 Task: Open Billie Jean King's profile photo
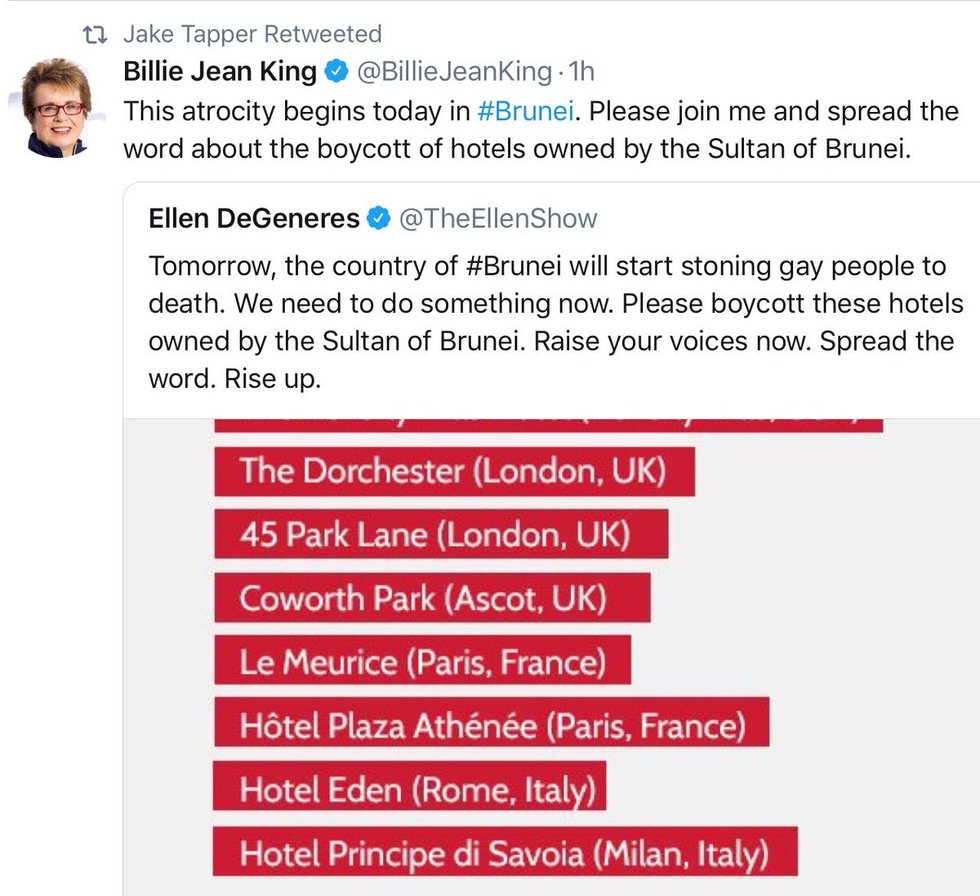tap(56, 107)
